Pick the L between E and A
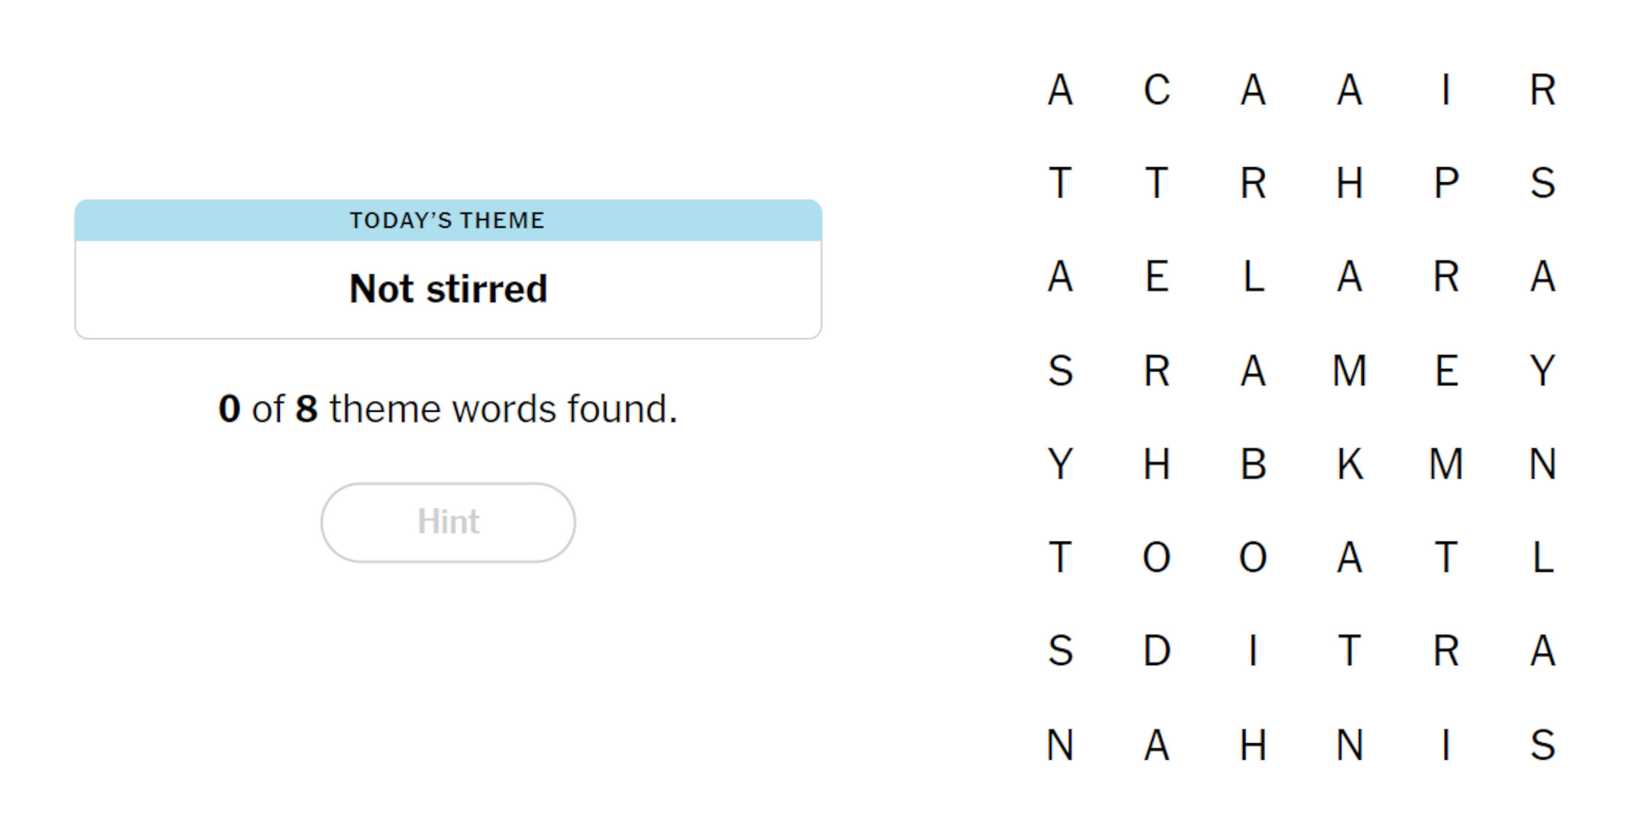This screenshot has height=825, width=1650. (1253, 276)
